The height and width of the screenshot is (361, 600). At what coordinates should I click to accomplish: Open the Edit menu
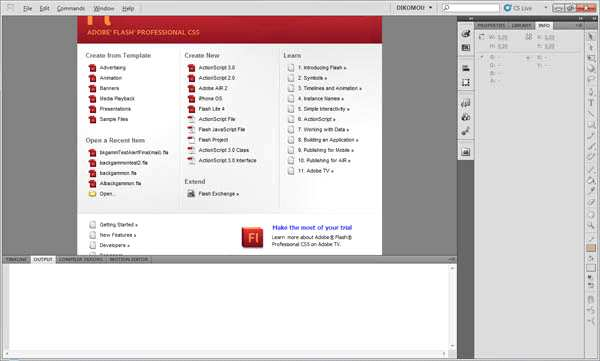44,8
